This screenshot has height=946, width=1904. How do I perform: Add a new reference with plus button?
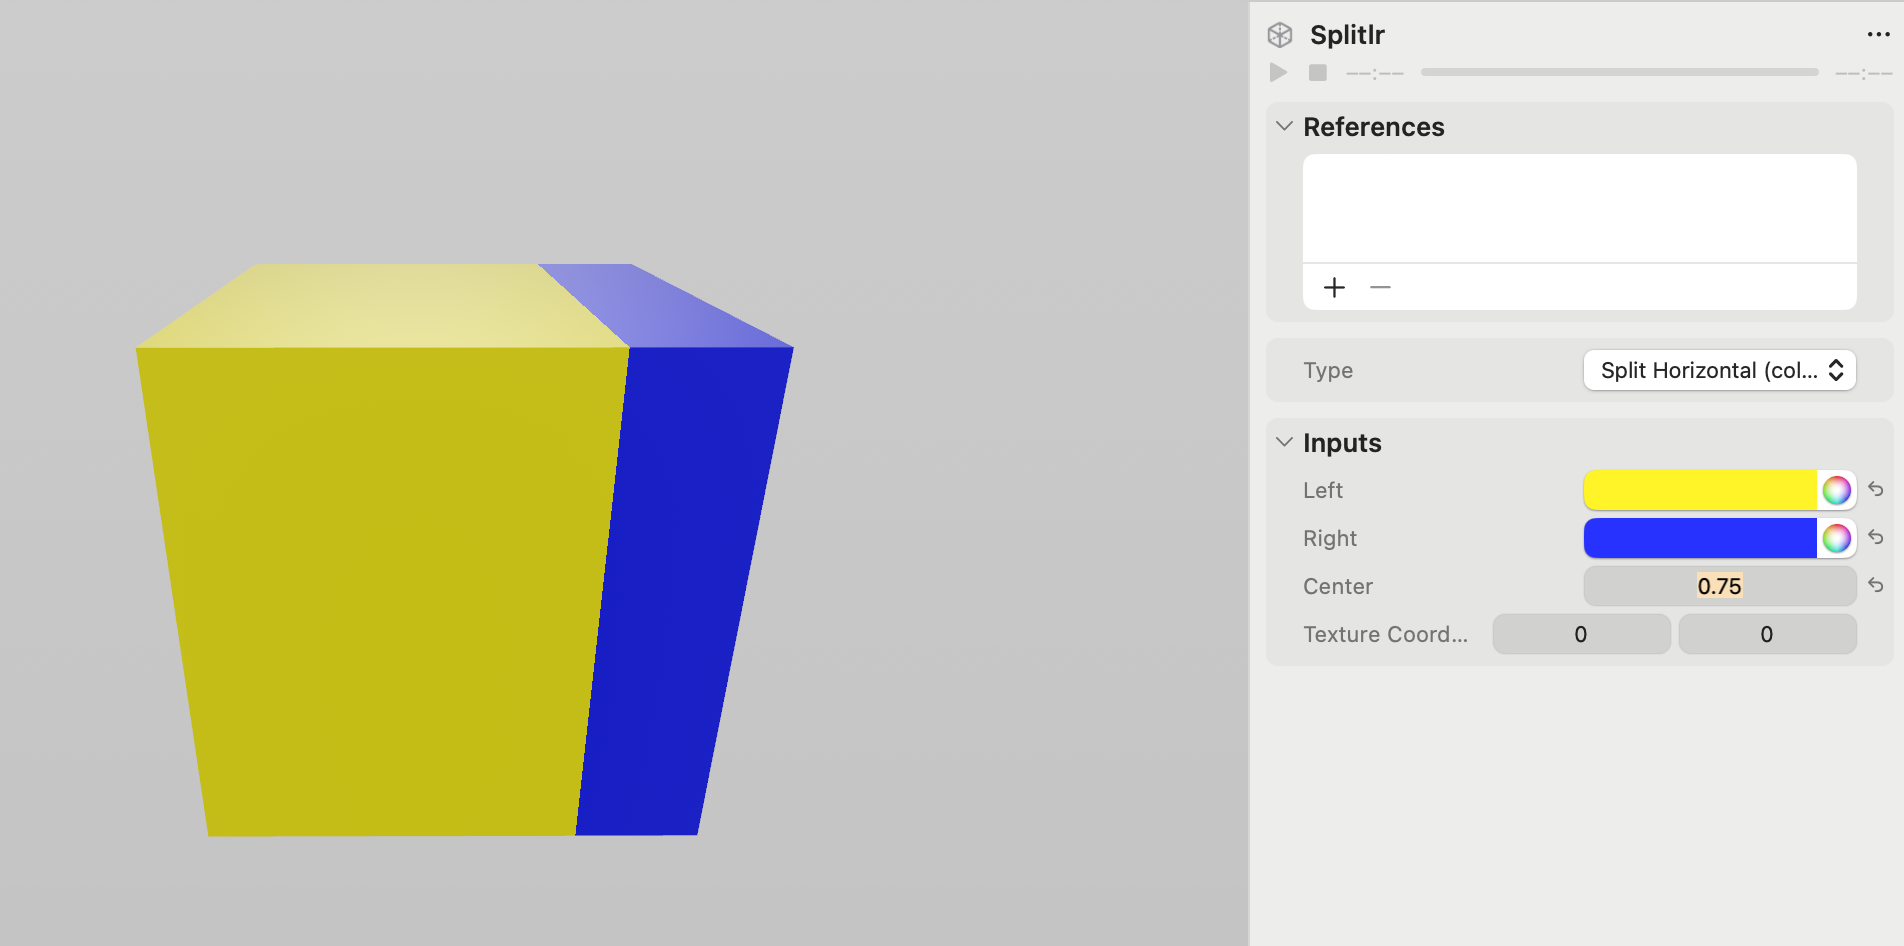[x=1333, y=287]
